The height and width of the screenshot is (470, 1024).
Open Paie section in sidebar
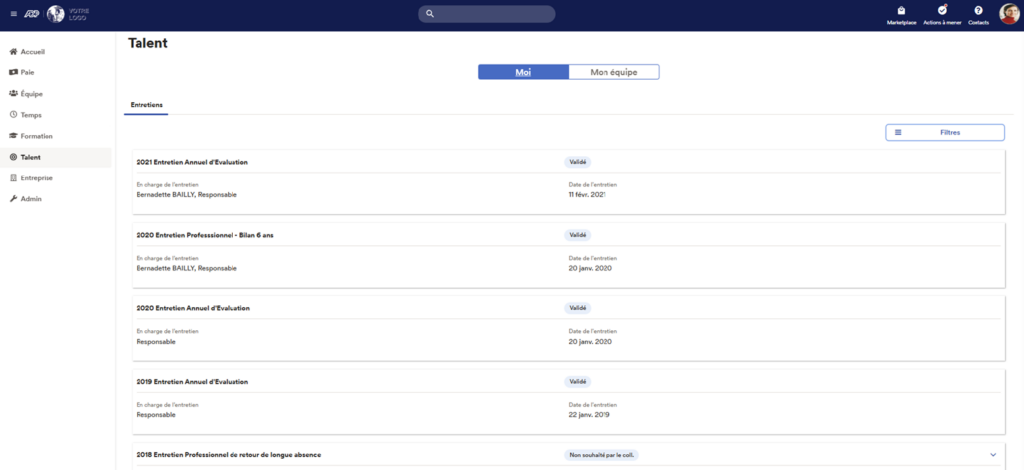(28, 73)
